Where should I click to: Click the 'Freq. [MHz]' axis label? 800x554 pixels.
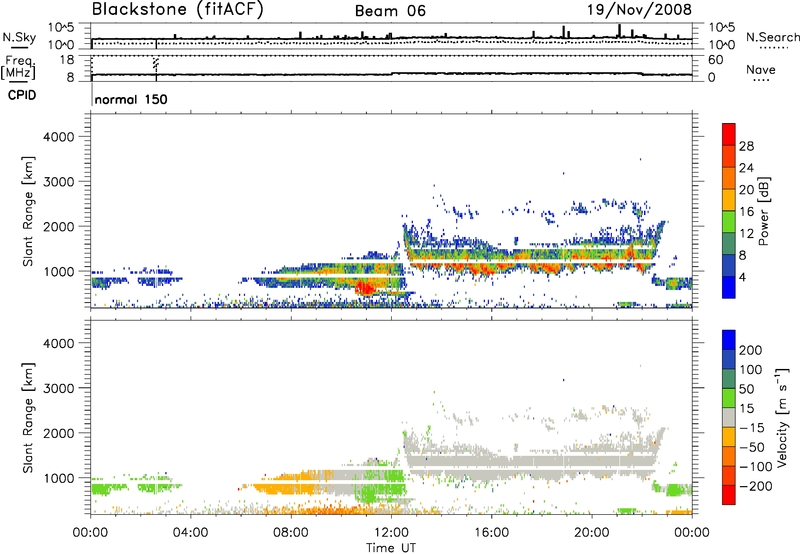[18, 67]
